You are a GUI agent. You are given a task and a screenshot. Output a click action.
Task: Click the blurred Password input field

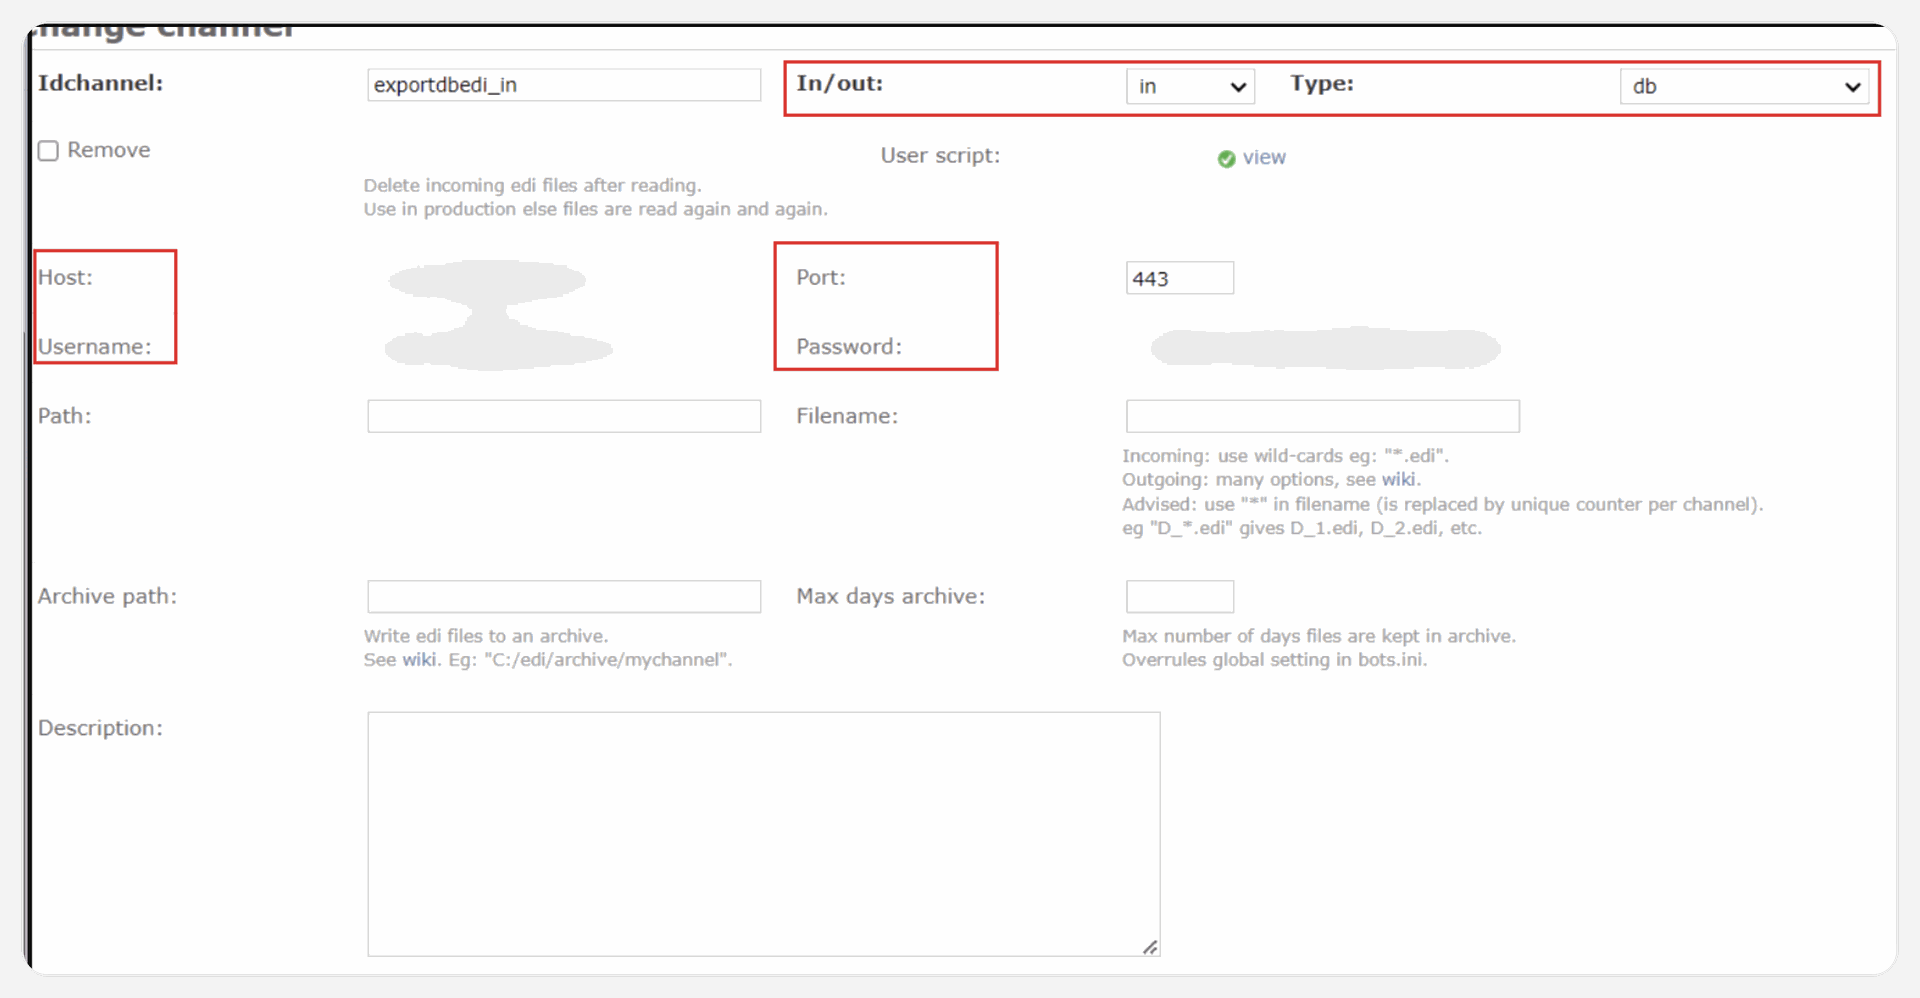tap(1325, 348)
